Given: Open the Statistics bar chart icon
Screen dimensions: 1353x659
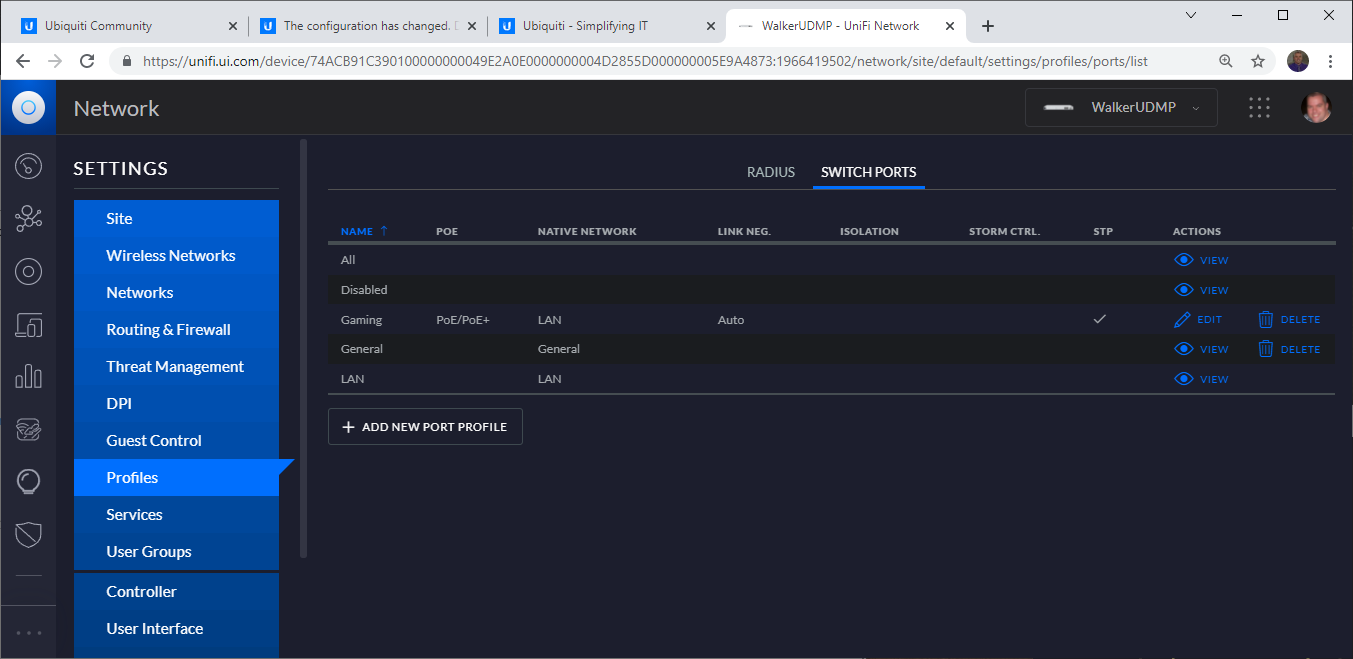Looking at the screenshot, I should tap(28, 377).
